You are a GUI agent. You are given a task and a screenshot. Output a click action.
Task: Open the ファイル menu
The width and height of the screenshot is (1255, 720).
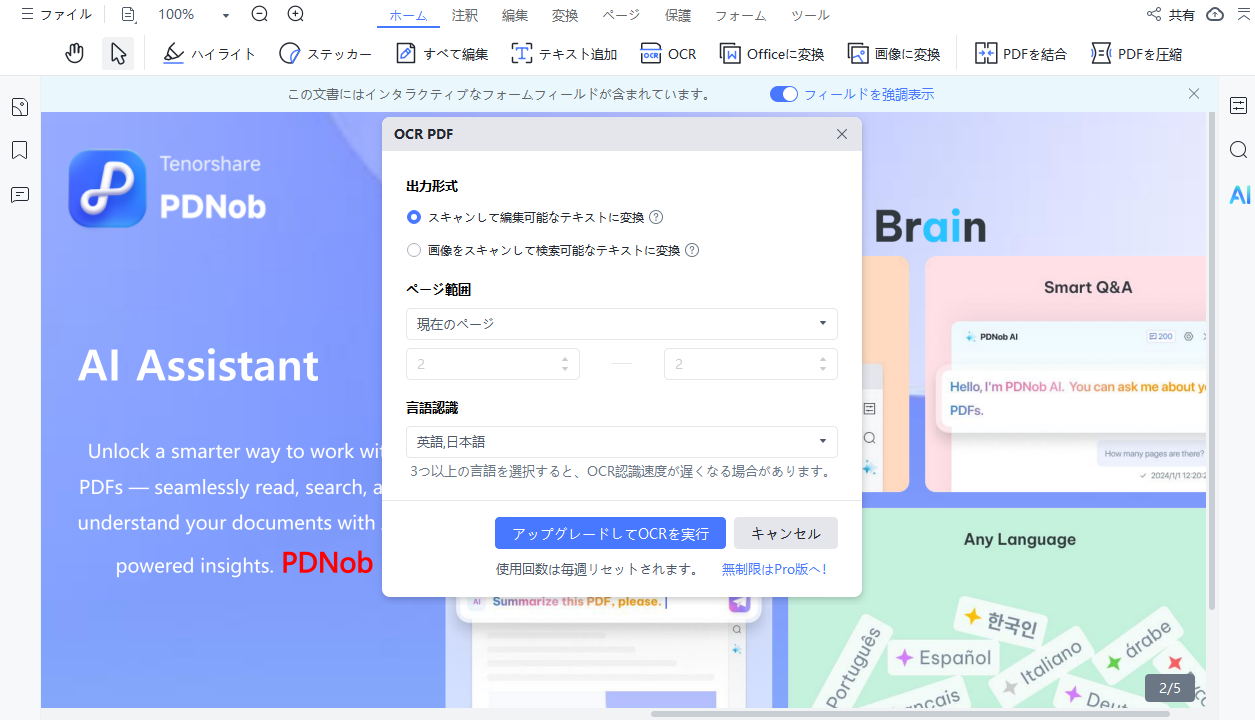[x=56, y=15]
